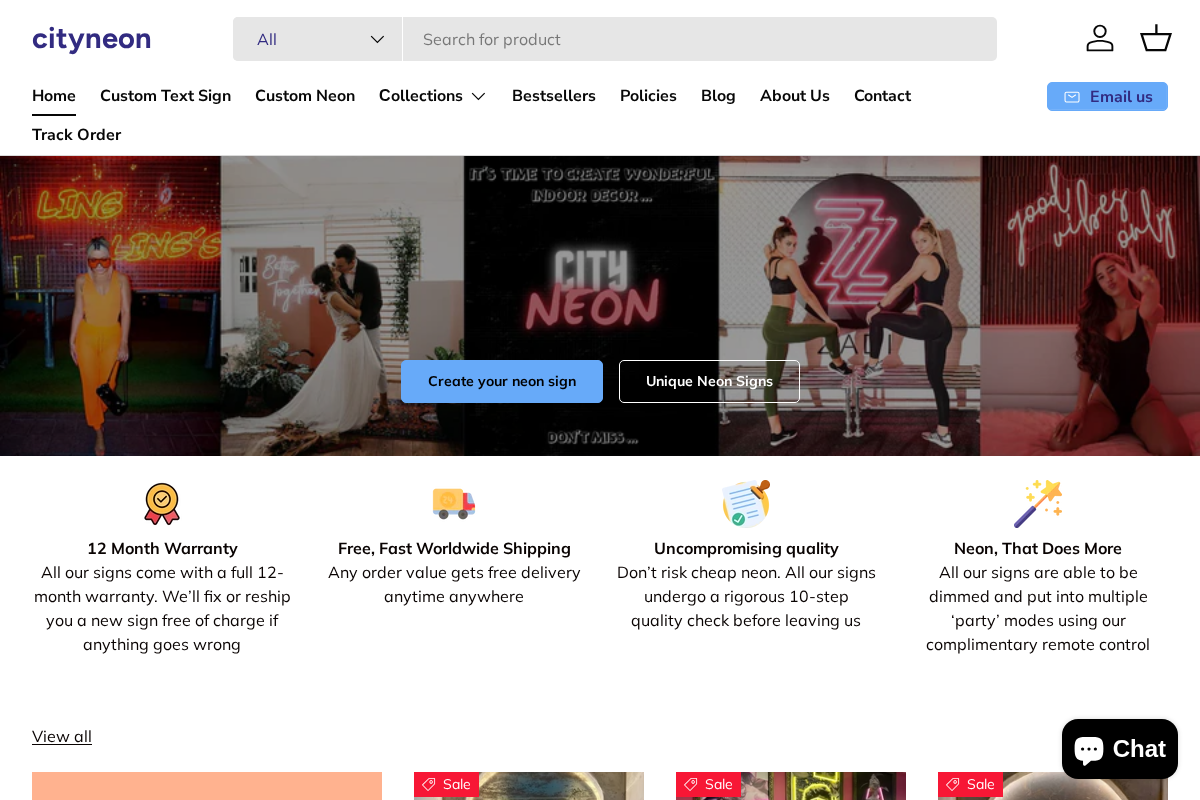Open the shopping basket icon
1200x800 pixels.
(x=1156, y=38)
